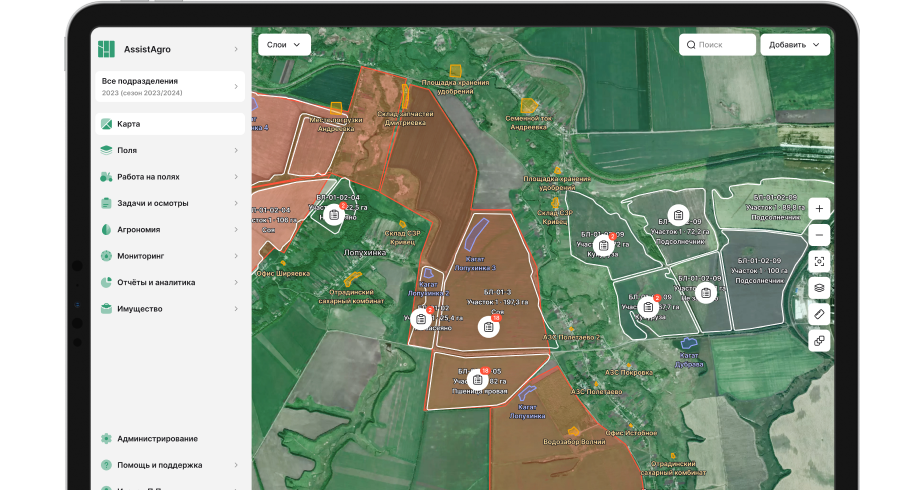Open Помощь и поддержка link
This screenshot has height=490, width=924.
tap(159, 465)
